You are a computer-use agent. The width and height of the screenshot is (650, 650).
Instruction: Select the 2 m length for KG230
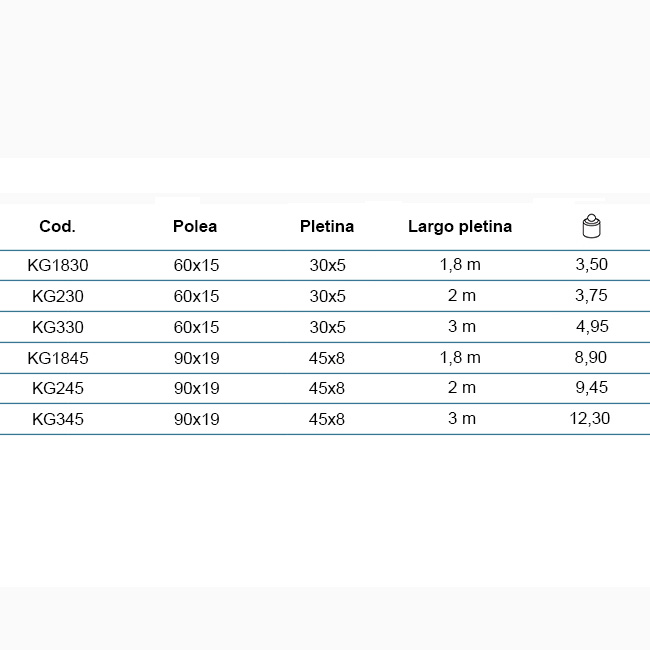(462, 296)
